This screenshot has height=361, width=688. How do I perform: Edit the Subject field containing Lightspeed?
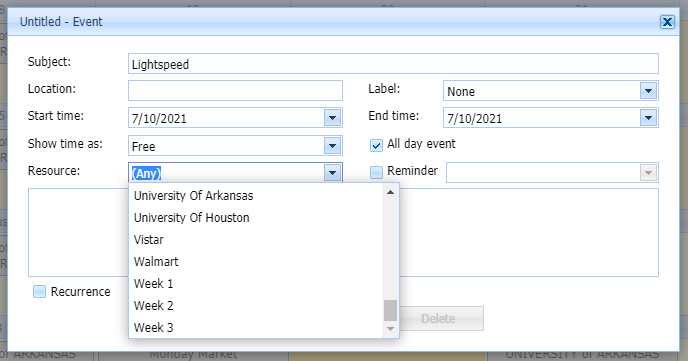tap(393, 64)
